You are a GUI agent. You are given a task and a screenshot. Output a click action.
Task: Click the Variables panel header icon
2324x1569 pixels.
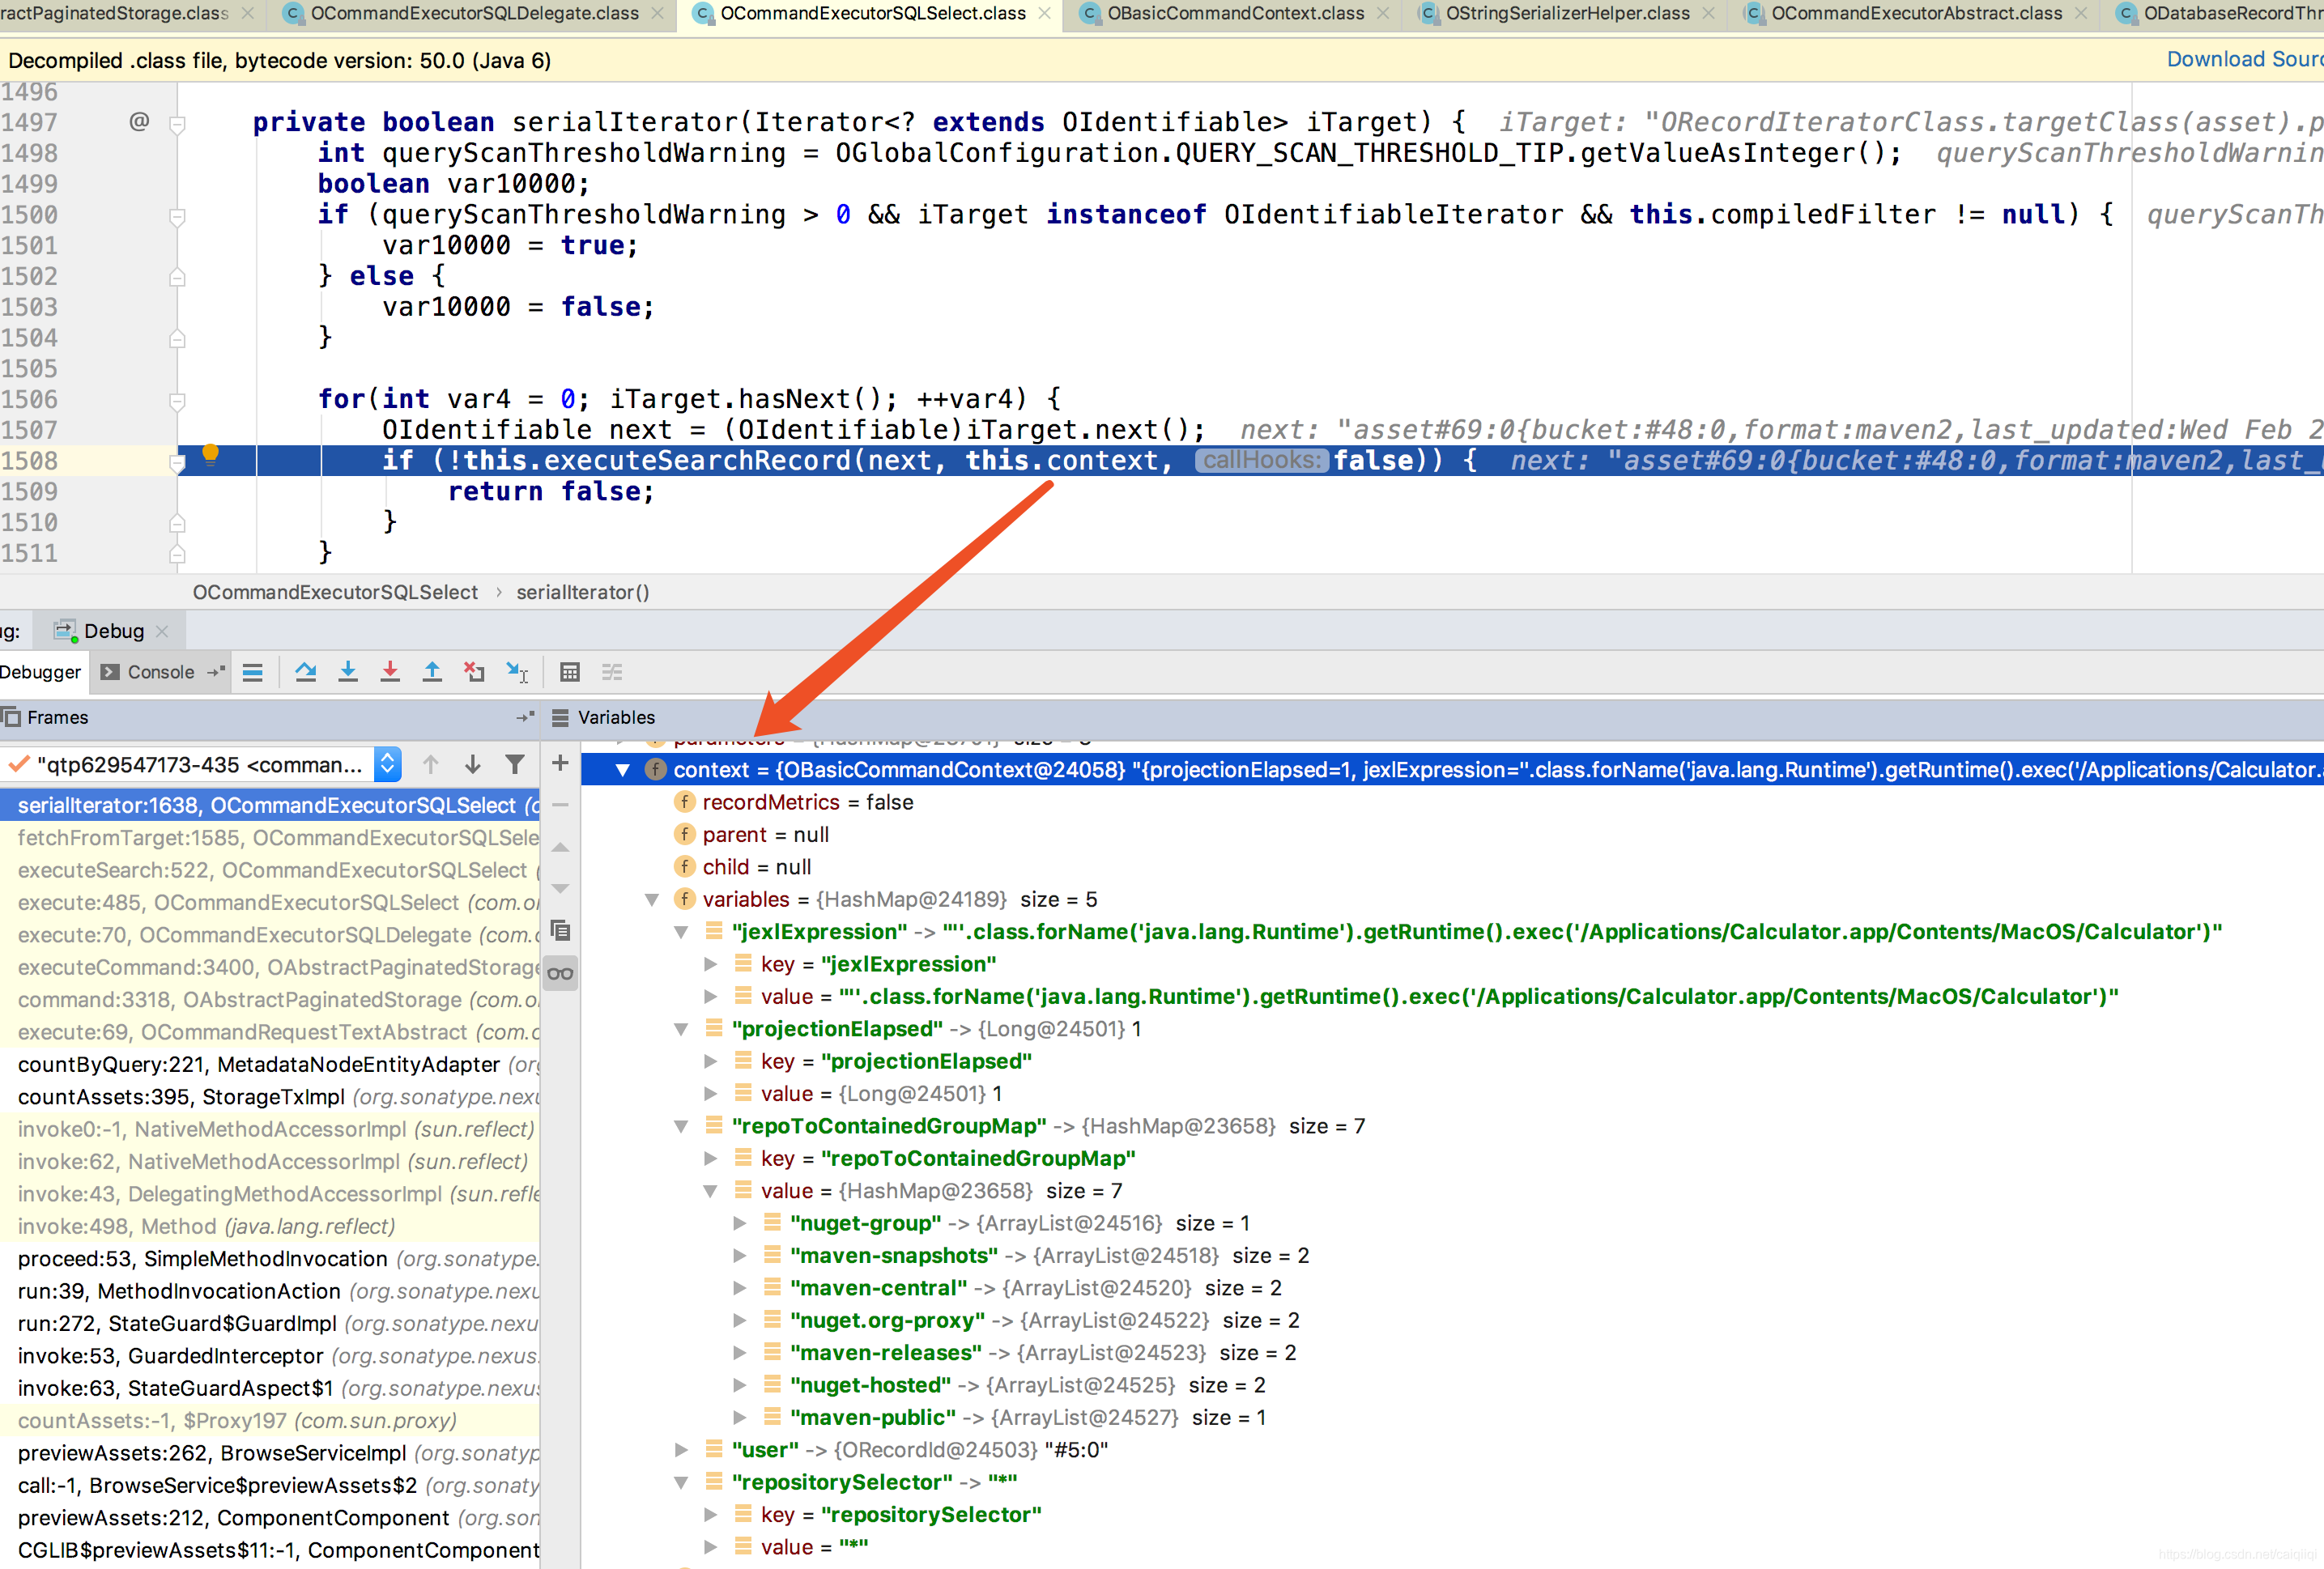pyautogui.click(x=560, y=717)
